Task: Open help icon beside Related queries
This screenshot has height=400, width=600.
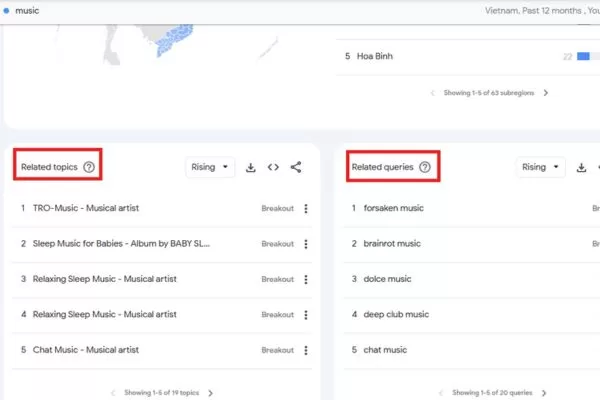Action: (x=425, y=167)
